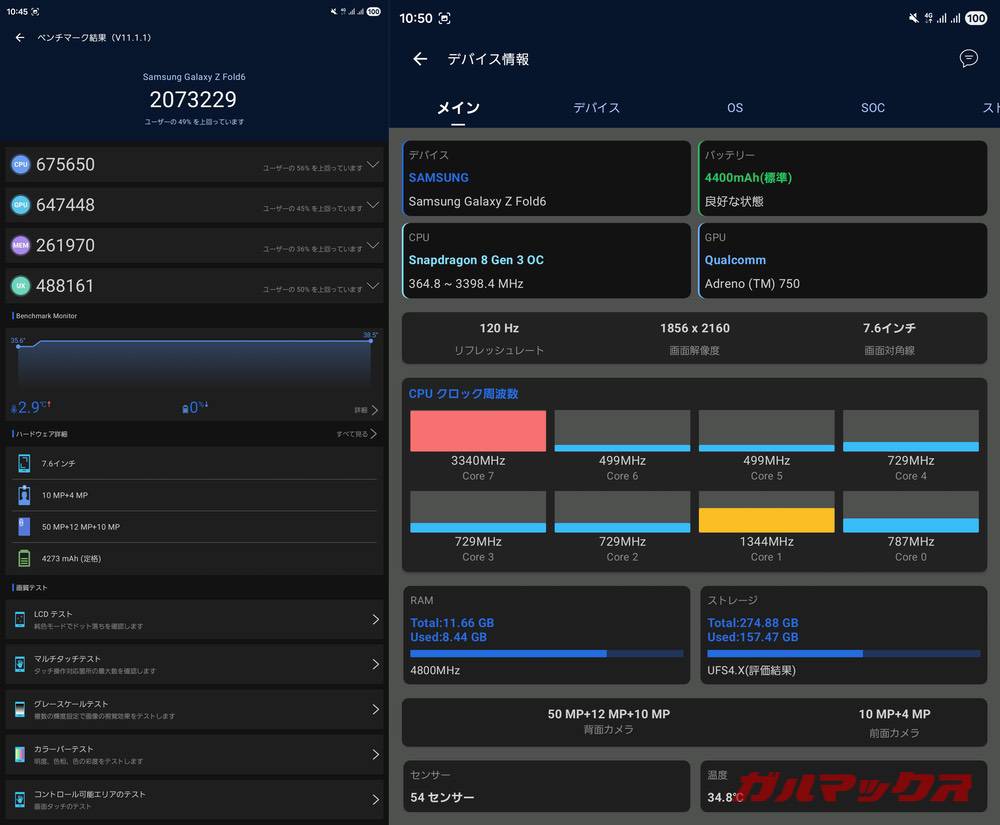Click the total score 2073229
Viewport: 1000px width, 825px height.
[x=193, y=99]
